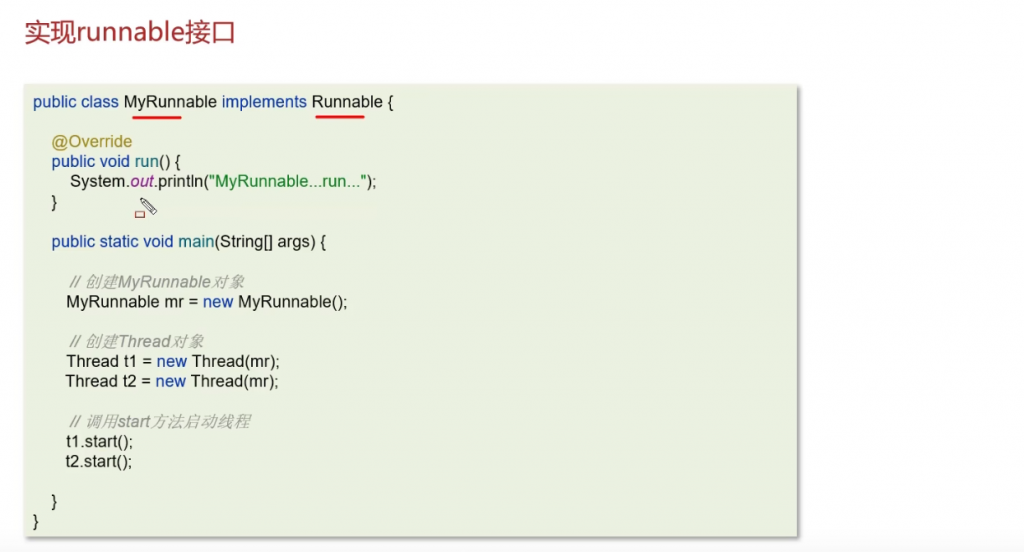
Task: Click the "MyRunnable...run..." string literal
Action: pos(288,182)
